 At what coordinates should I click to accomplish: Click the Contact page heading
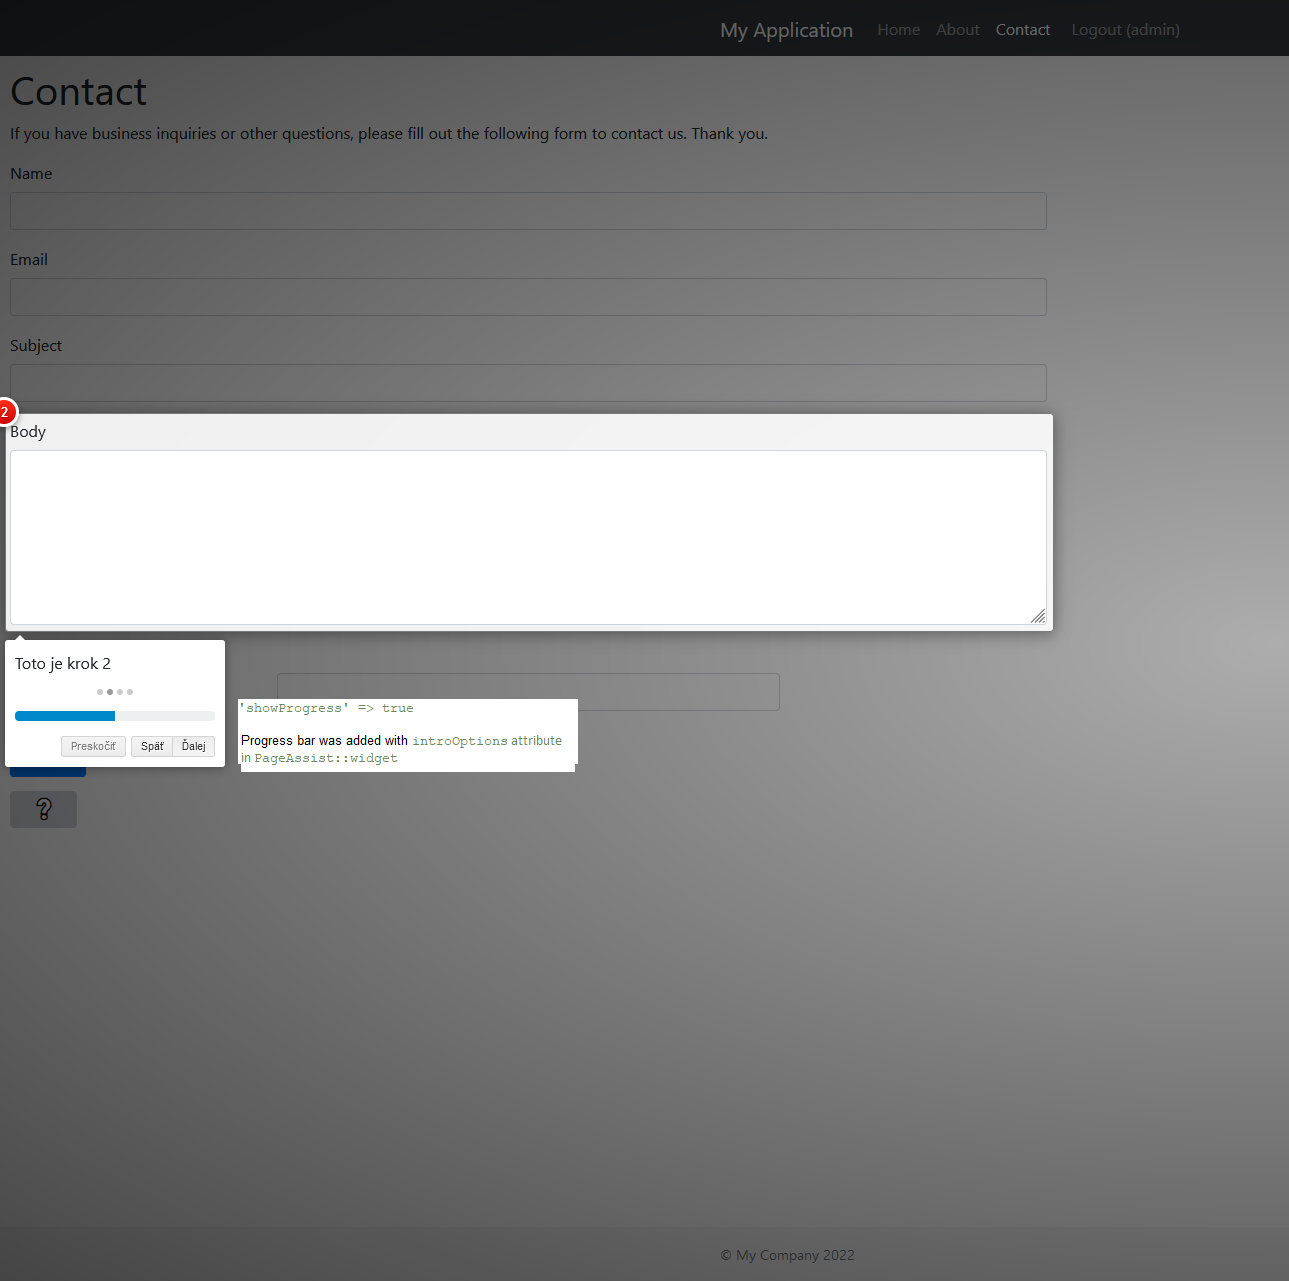(x=78, y=92)
